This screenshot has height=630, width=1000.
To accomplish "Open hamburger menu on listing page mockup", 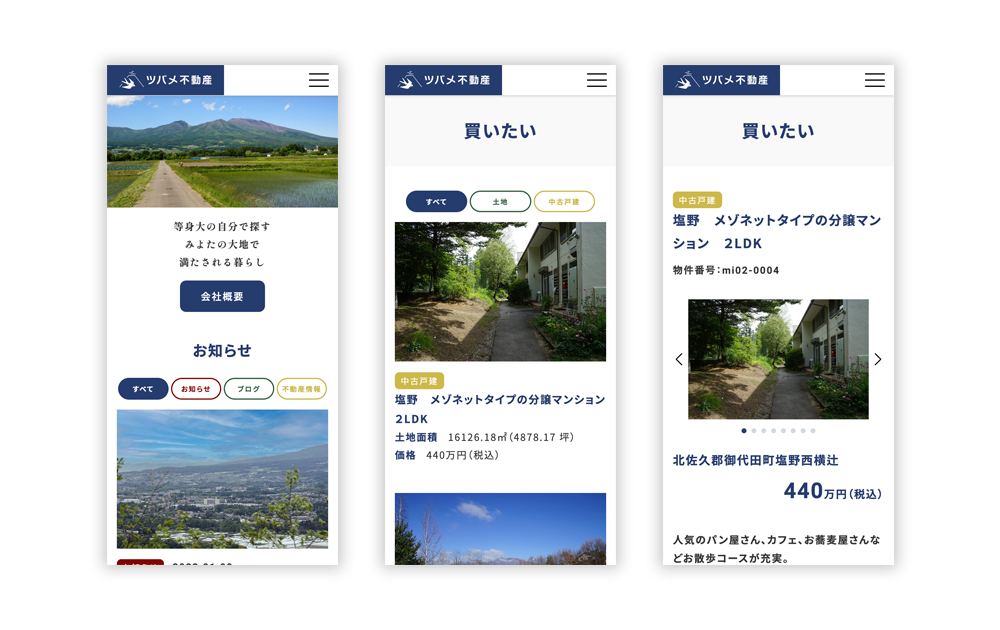I will click(597, 80).
